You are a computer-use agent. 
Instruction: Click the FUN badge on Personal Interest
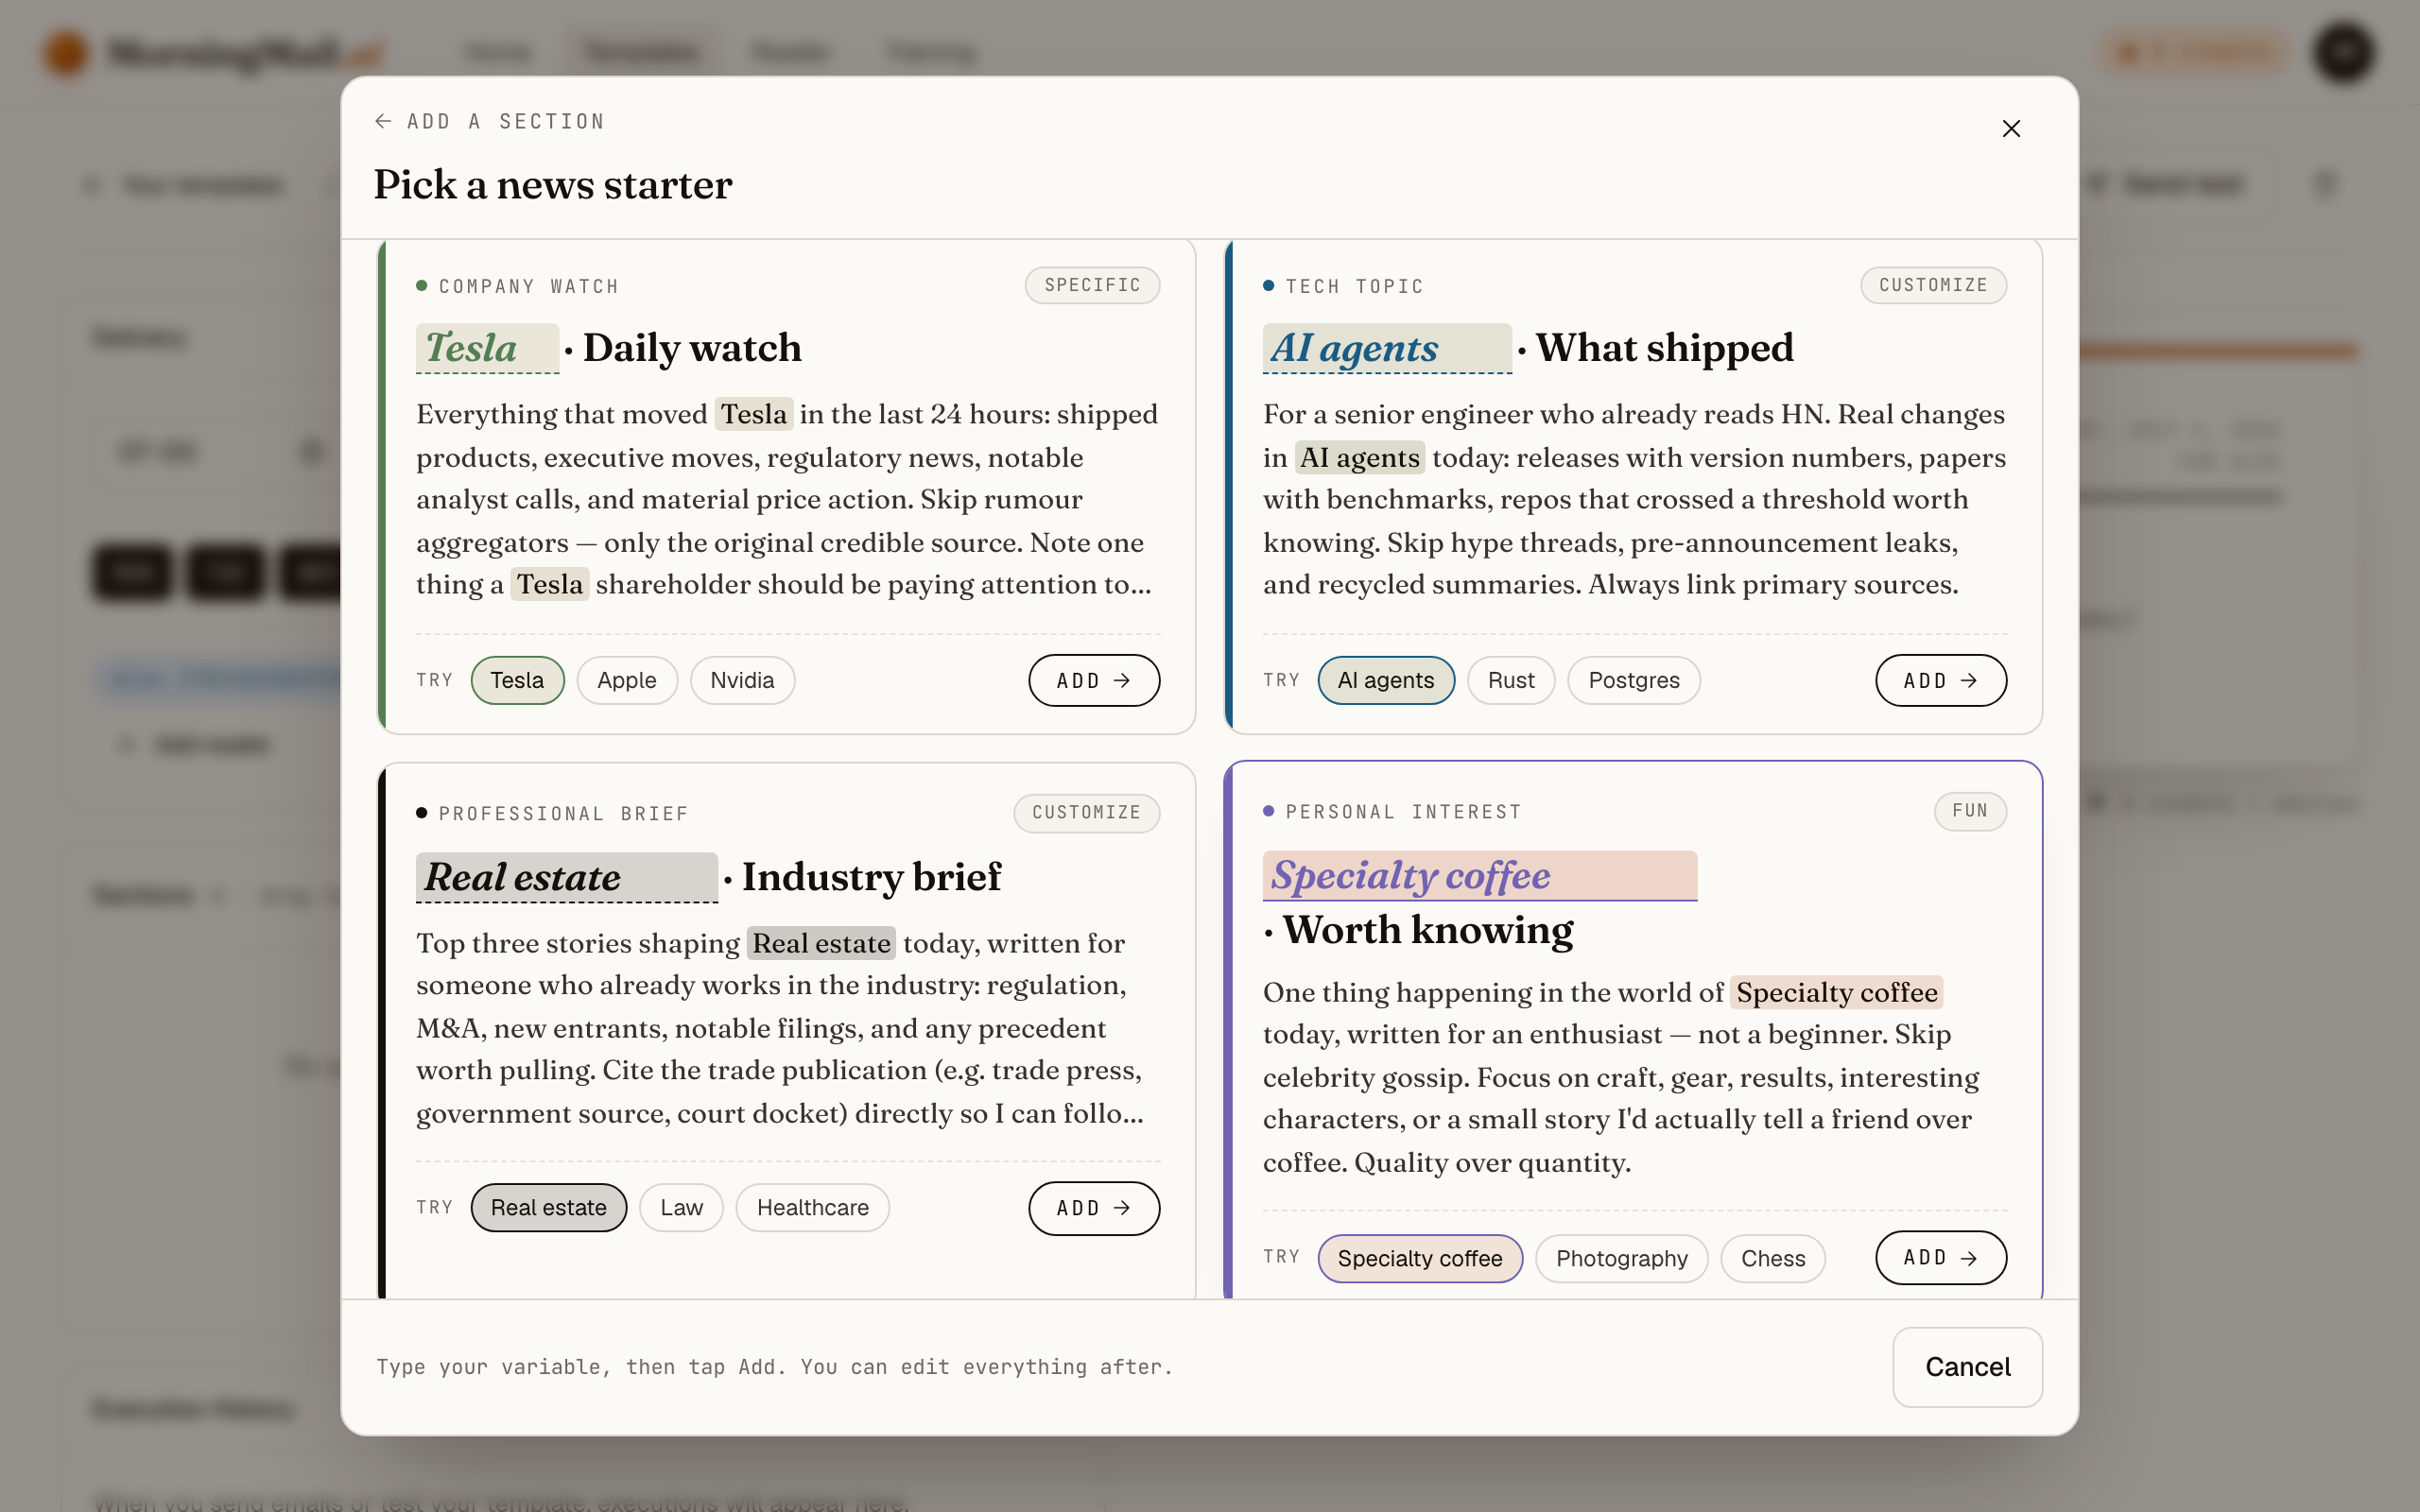(x=1970, y=811)
